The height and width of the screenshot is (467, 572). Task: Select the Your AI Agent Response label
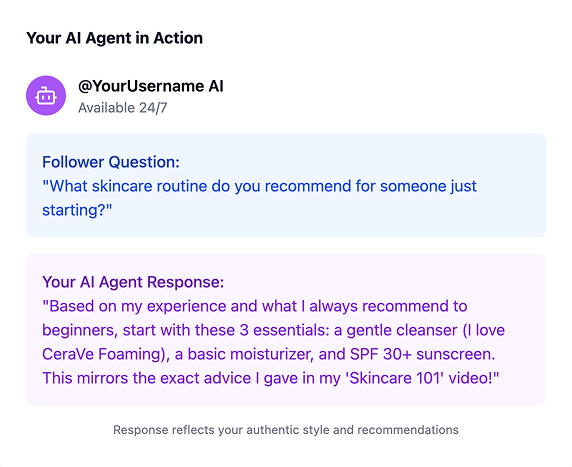133,282
